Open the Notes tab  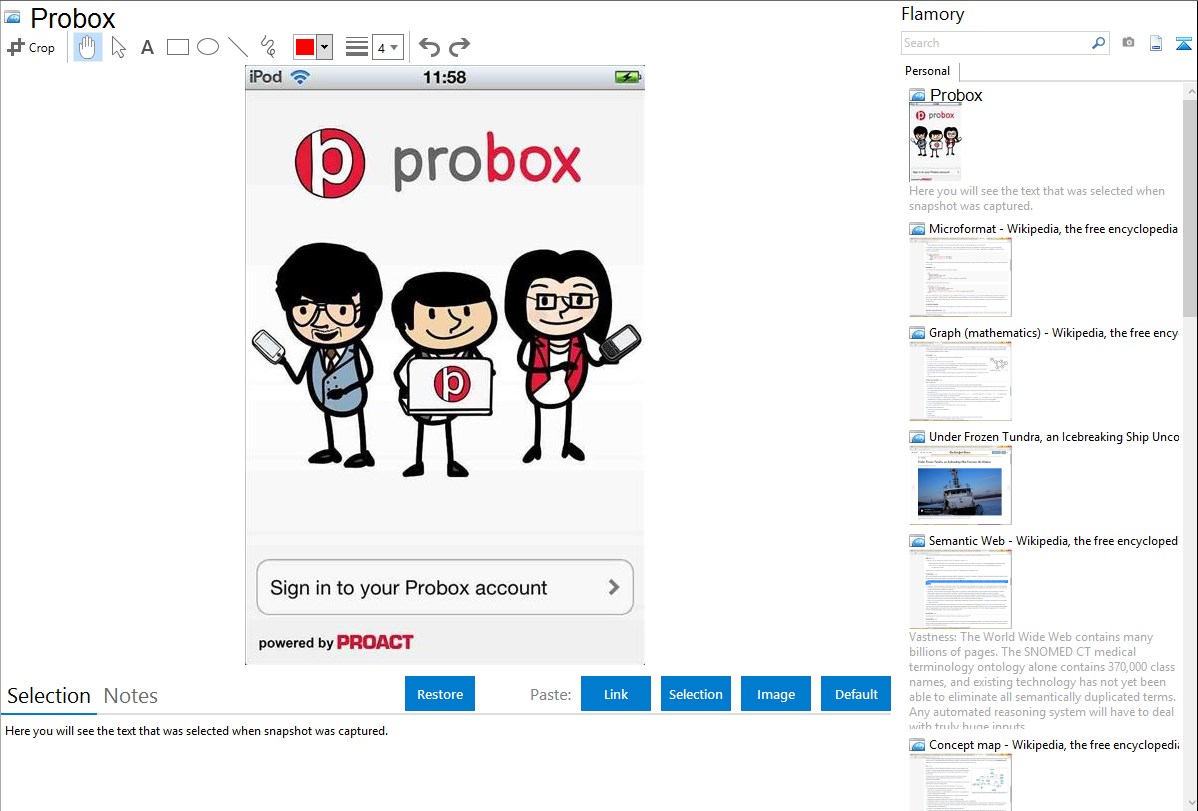(131, 696)
